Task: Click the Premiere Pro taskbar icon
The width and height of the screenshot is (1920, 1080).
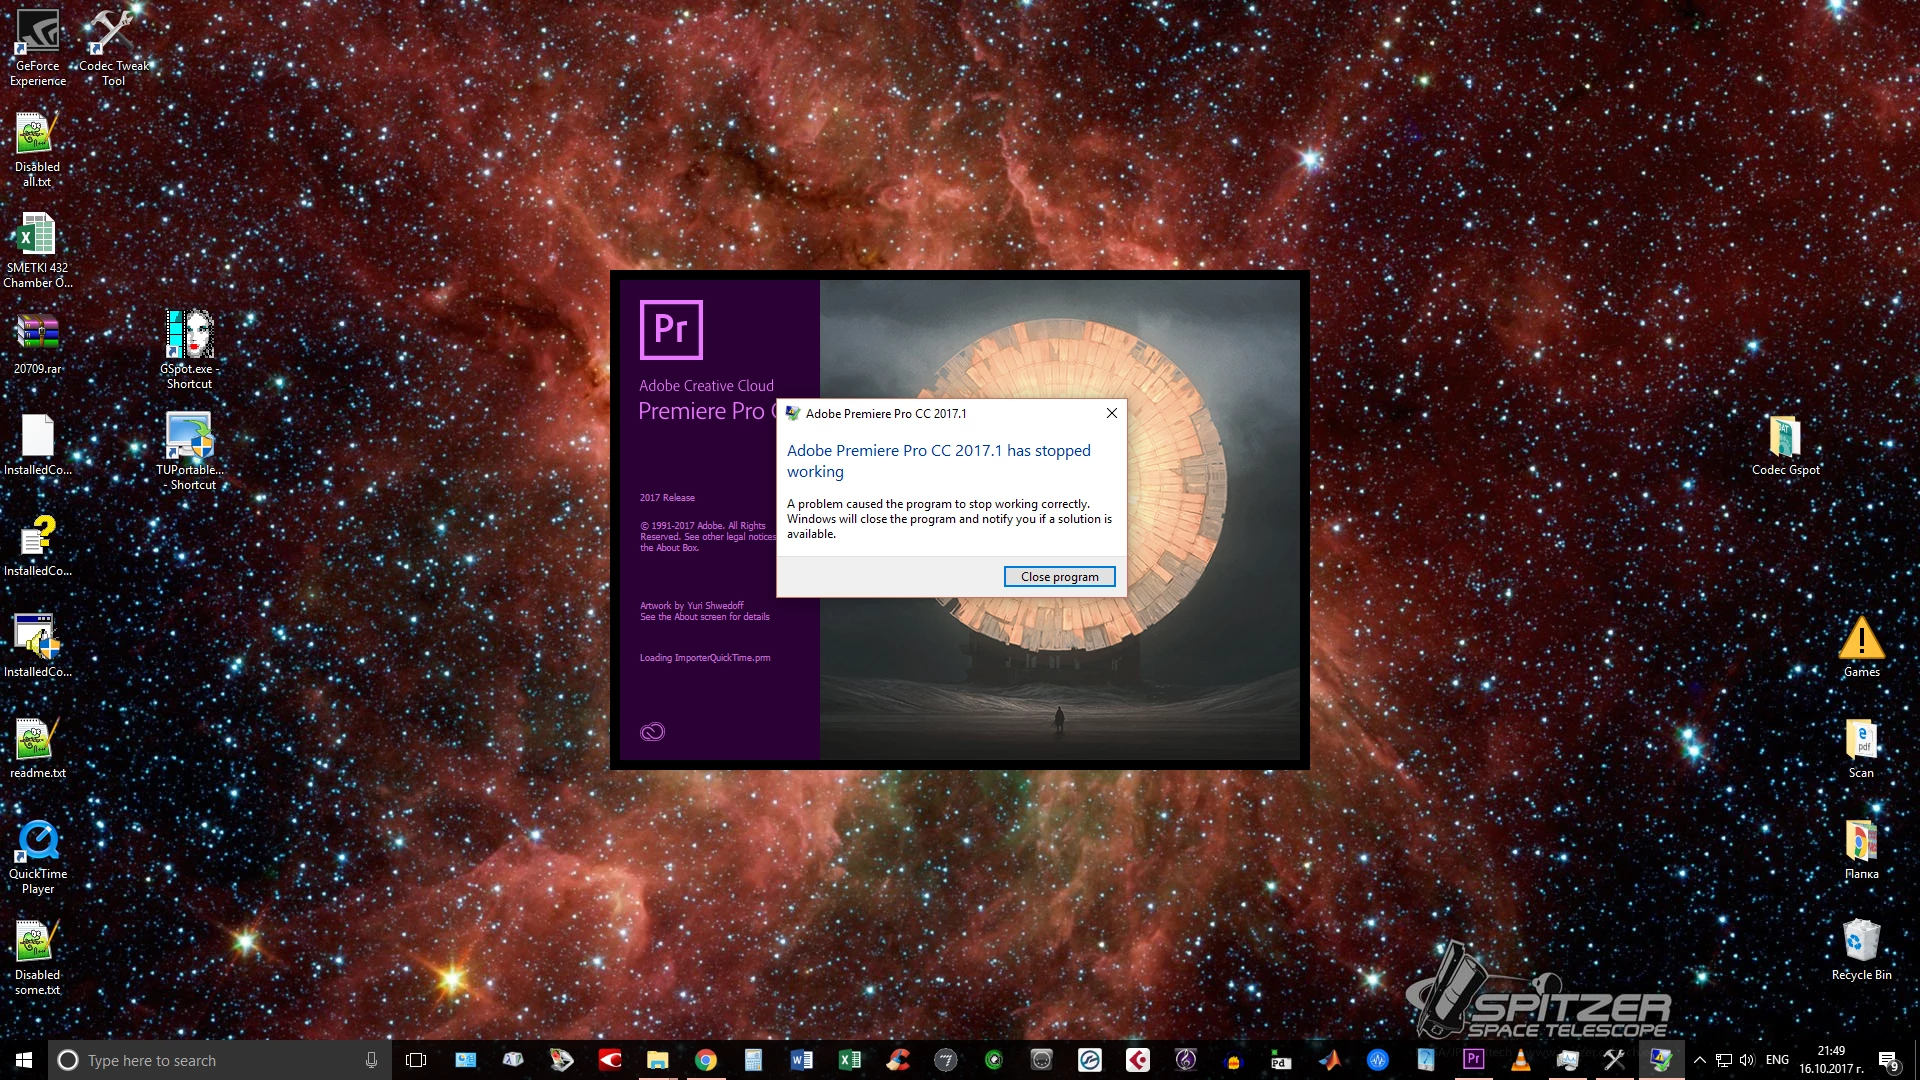Action: point(1473,1060)
